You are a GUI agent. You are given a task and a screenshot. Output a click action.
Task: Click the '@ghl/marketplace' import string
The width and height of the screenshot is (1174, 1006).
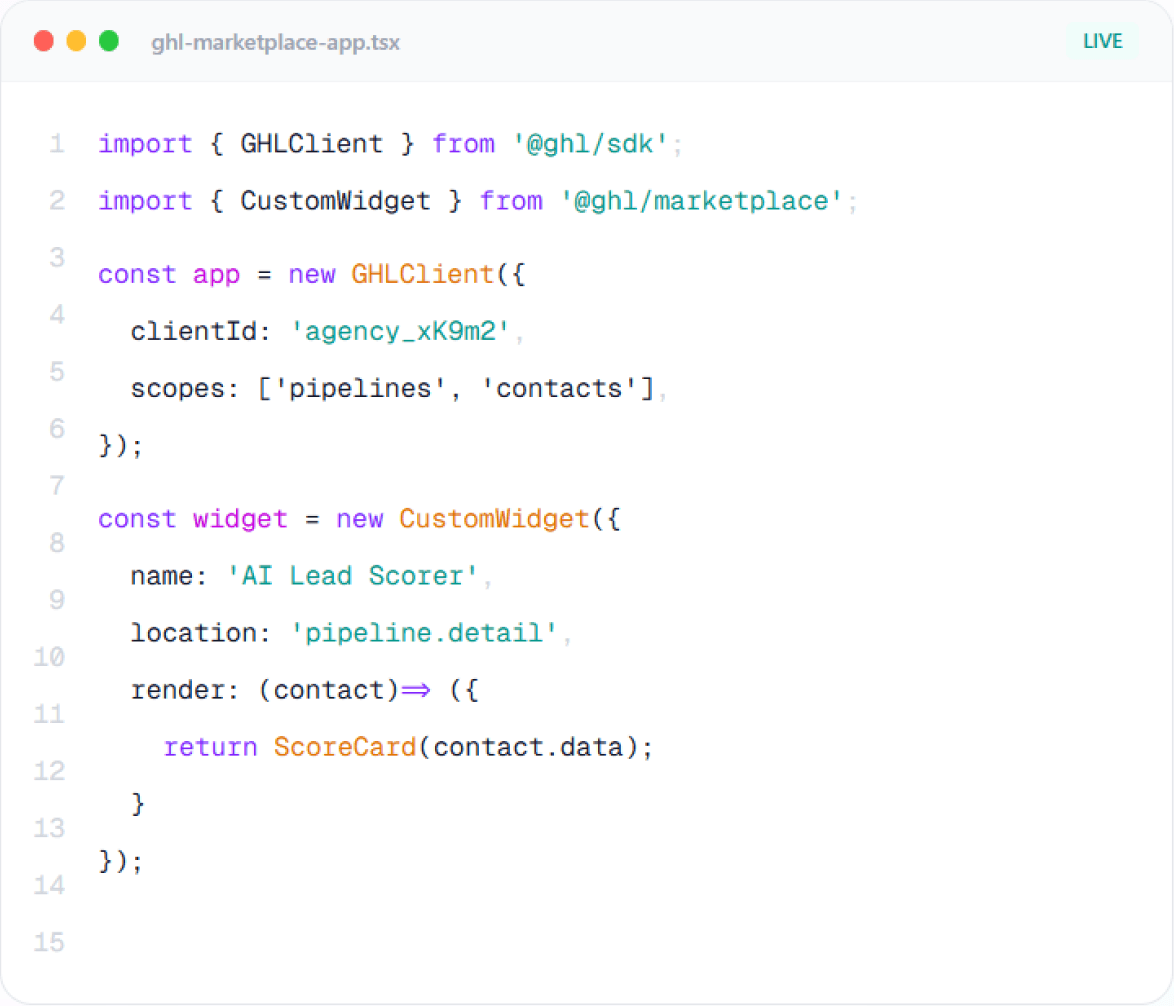702,201
